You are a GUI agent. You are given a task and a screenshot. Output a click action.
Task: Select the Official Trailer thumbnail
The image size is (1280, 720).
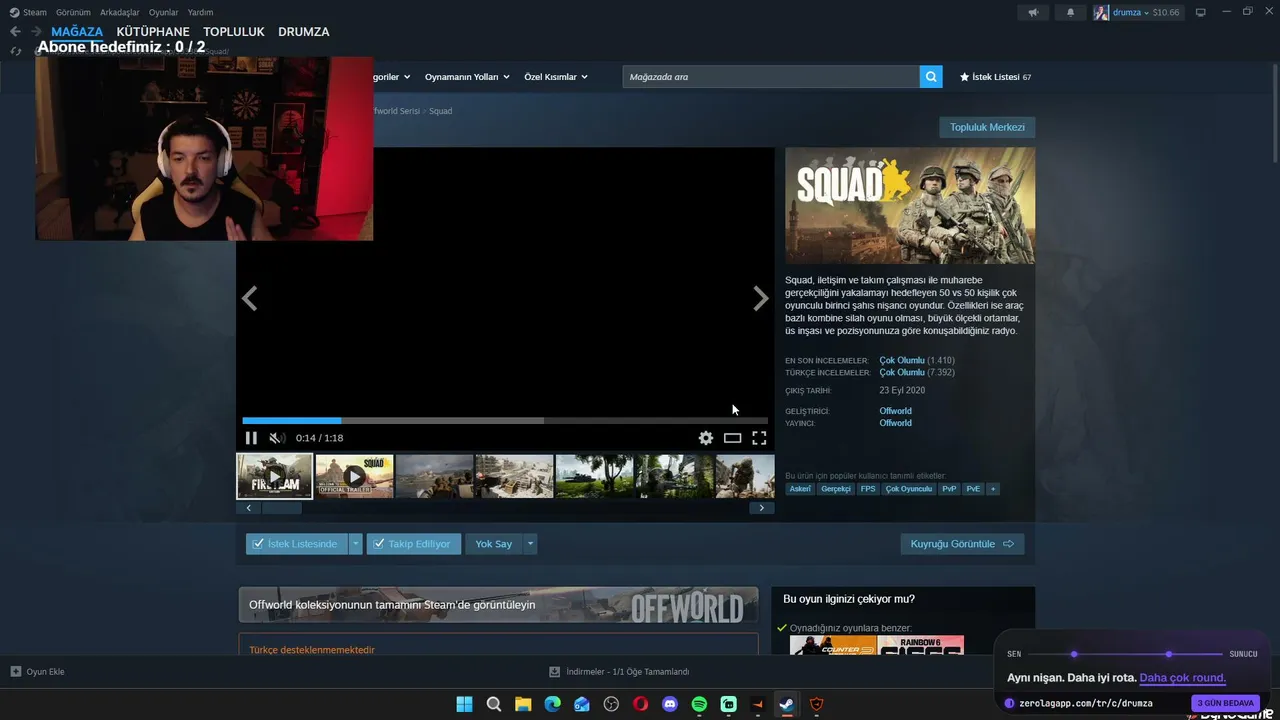[355, 476]
